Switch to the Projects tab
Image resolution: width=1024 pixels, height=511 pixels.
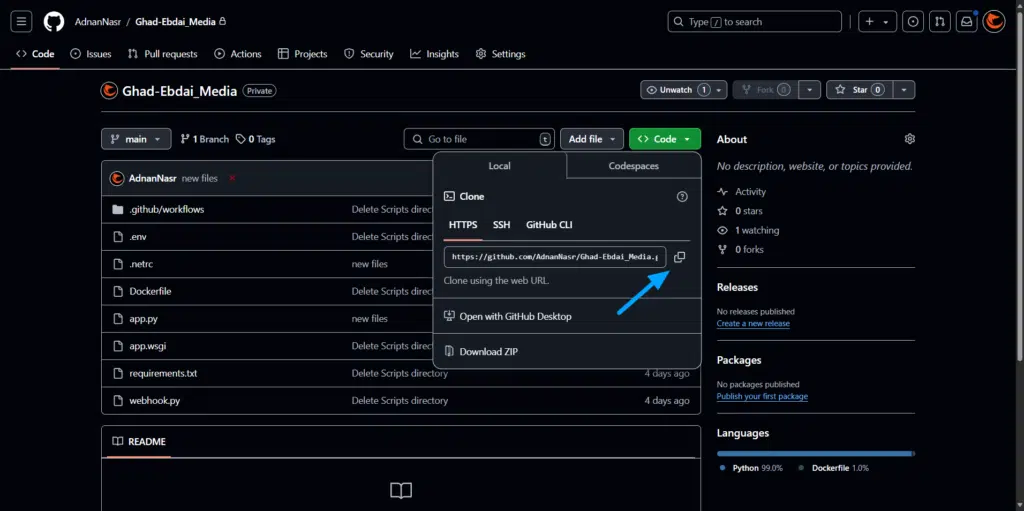pyautogui.click(x=302, y=54)
